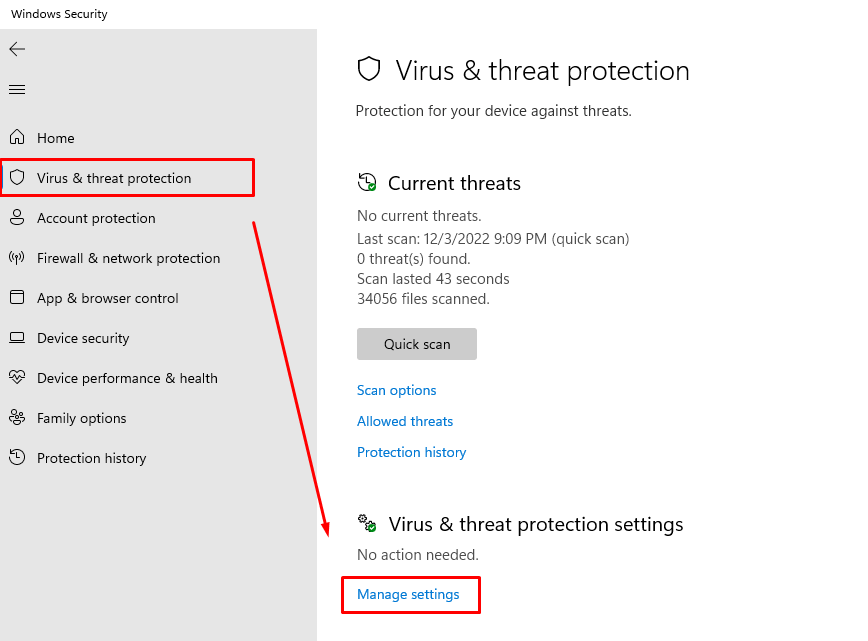The image size is (868, 641).
Task: Click the Virus & threat protection shield icon in sidebar
Action: (x=17, y=177)
